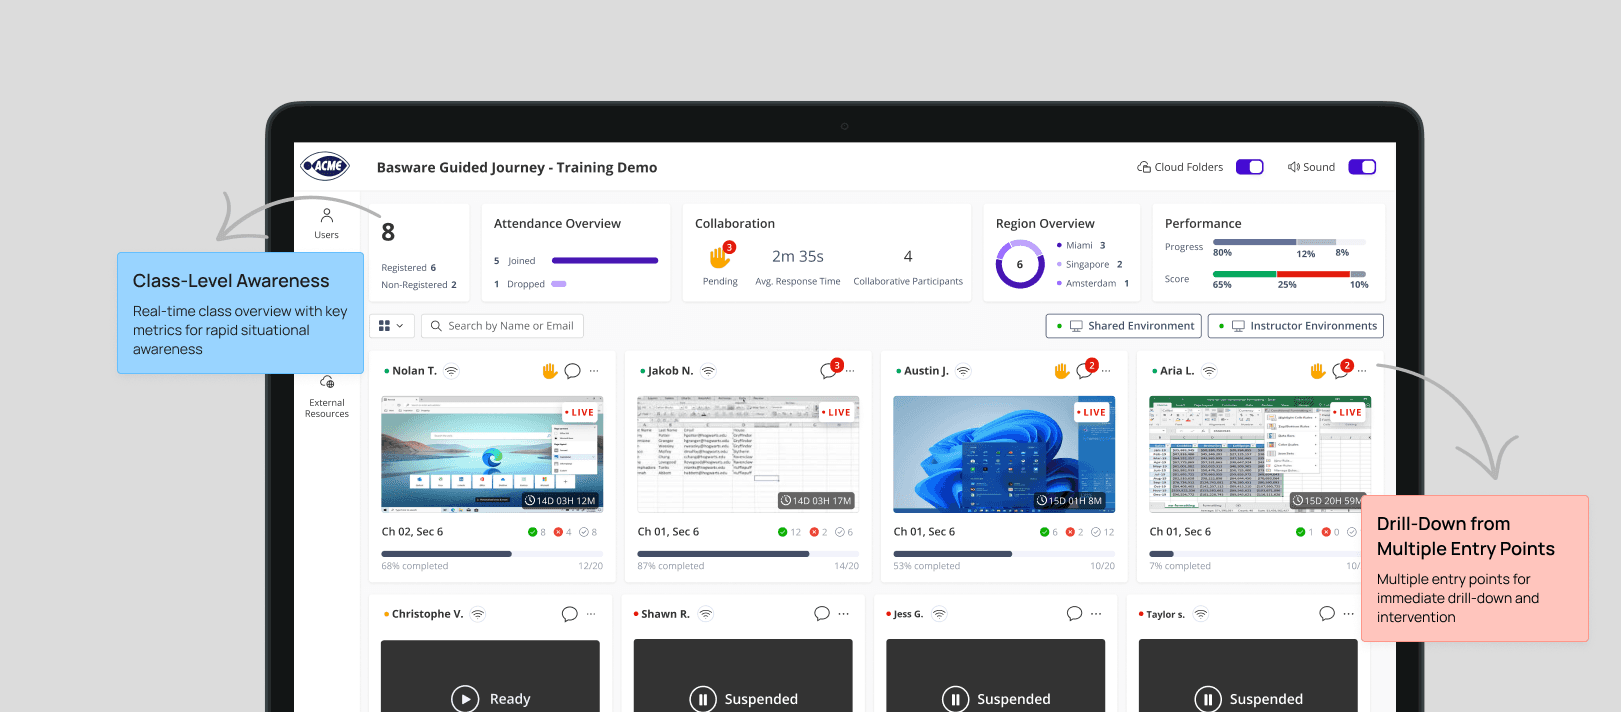The height and width of the screenshot is (712, 1621).
Task: Open chat with Nolan T.
Action: 572,371
